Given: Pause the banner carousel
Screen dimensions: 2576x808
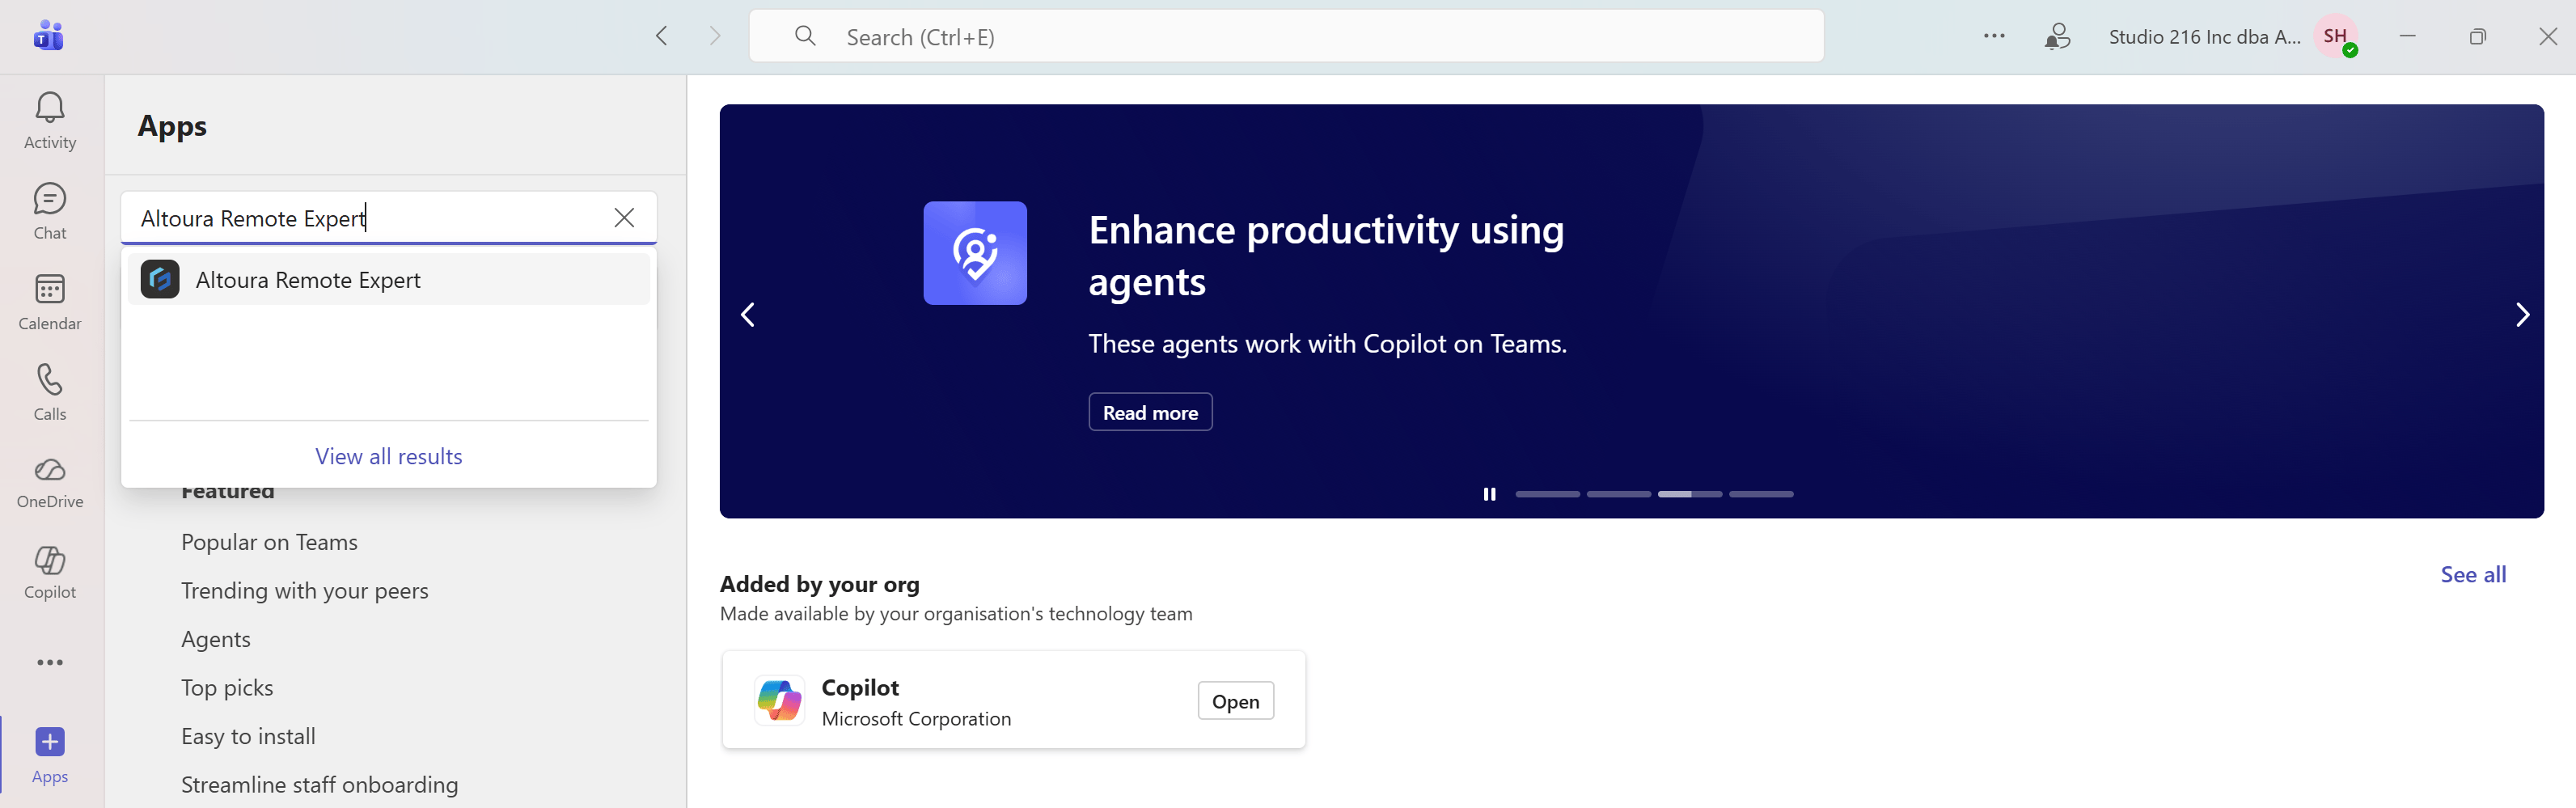Looking at the screenshot, I should [1489, 494].
